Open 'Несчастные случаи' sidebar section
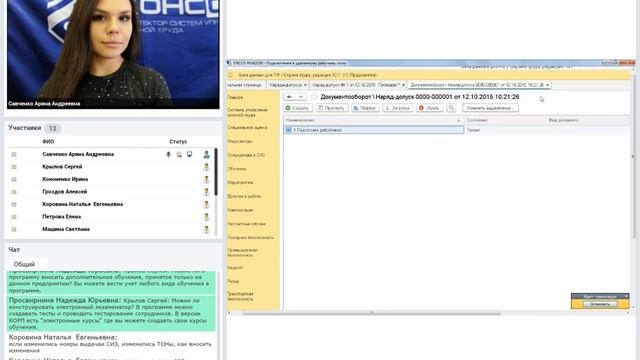640x360 pixels. [x=247, y=224]
